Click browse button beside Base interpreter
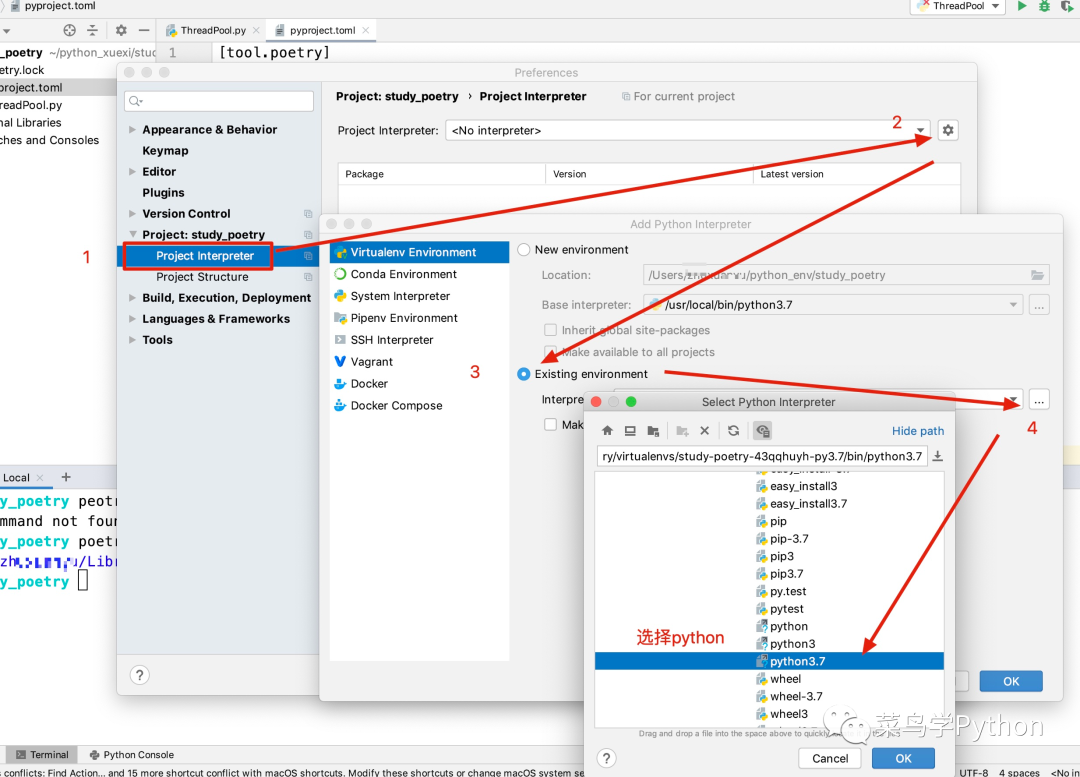The height and width of the screenshot is (777, 1080). click(x=1039, y=305)
